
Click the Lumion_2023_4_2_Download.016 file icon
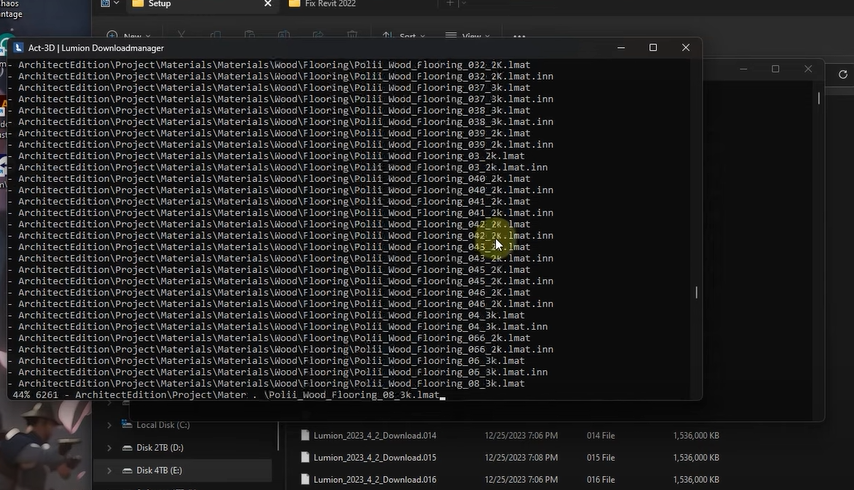coord(306,479)
